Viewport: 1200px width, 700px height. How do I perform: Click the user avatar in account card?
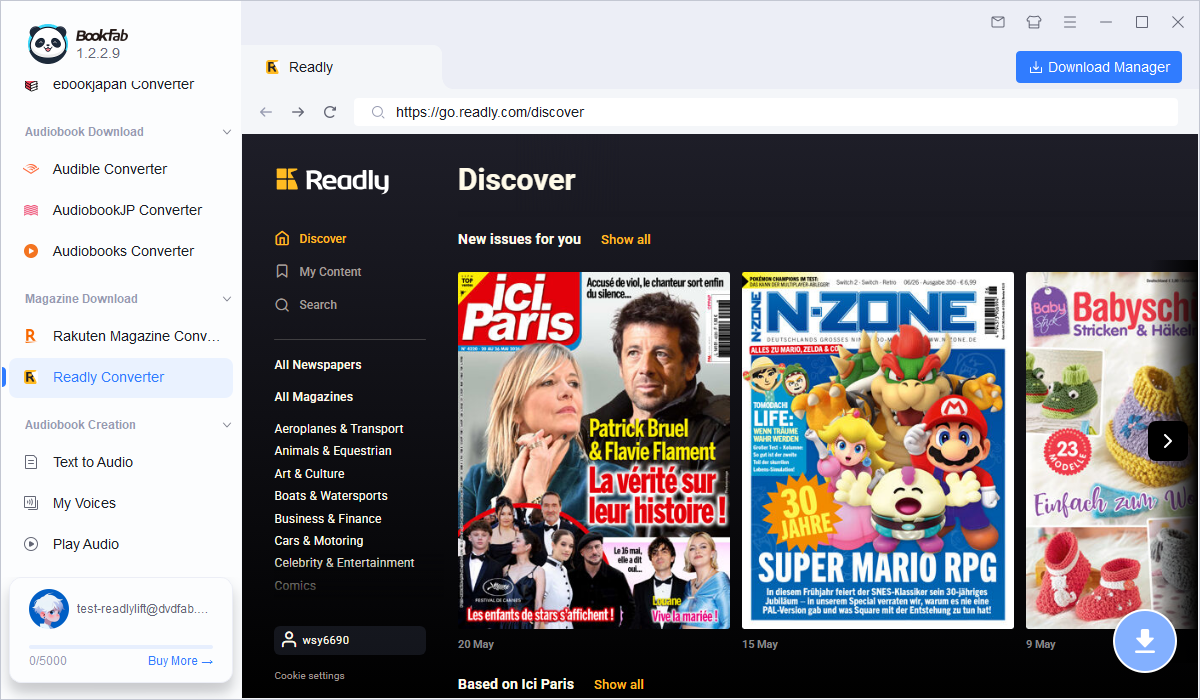[x=49, y=609]
